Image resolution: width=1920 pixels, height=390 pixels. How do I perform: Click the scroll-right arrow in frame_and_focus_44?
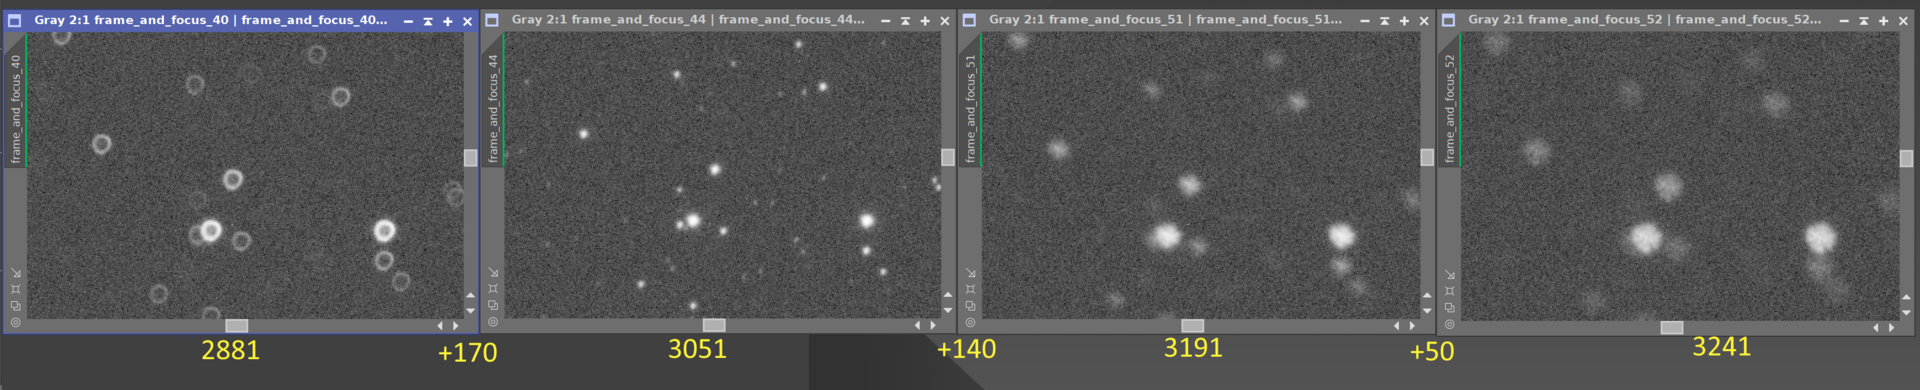point(934,325)
